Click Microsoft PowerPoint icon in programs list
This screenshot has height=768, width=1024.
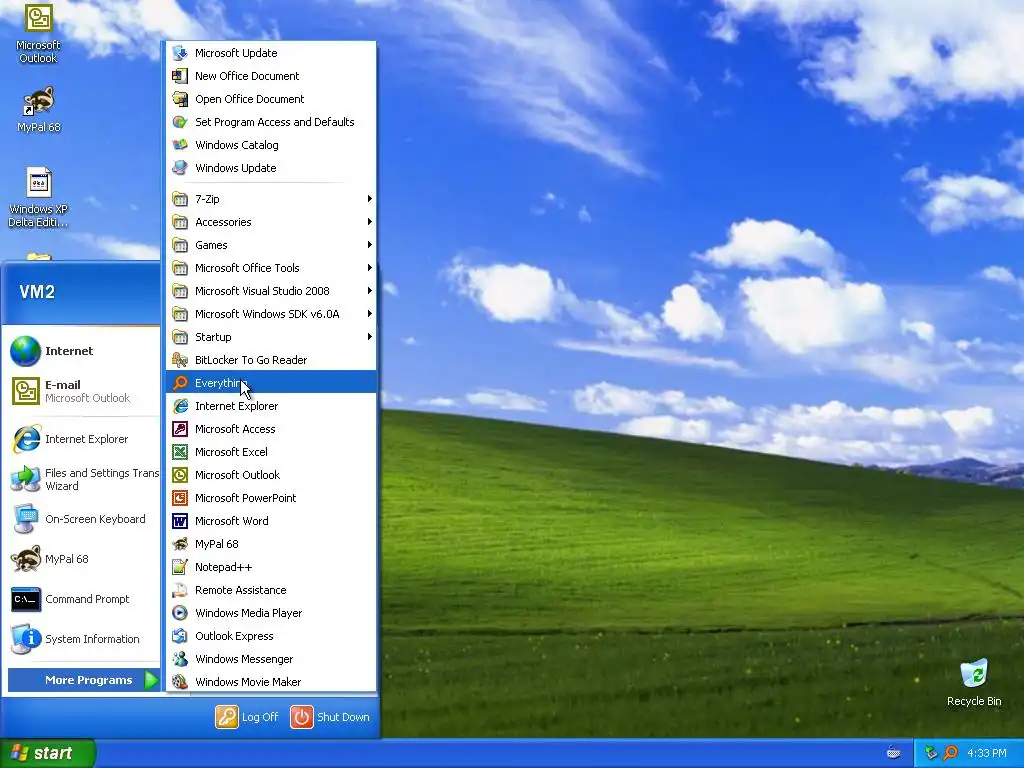pos(180,498)
